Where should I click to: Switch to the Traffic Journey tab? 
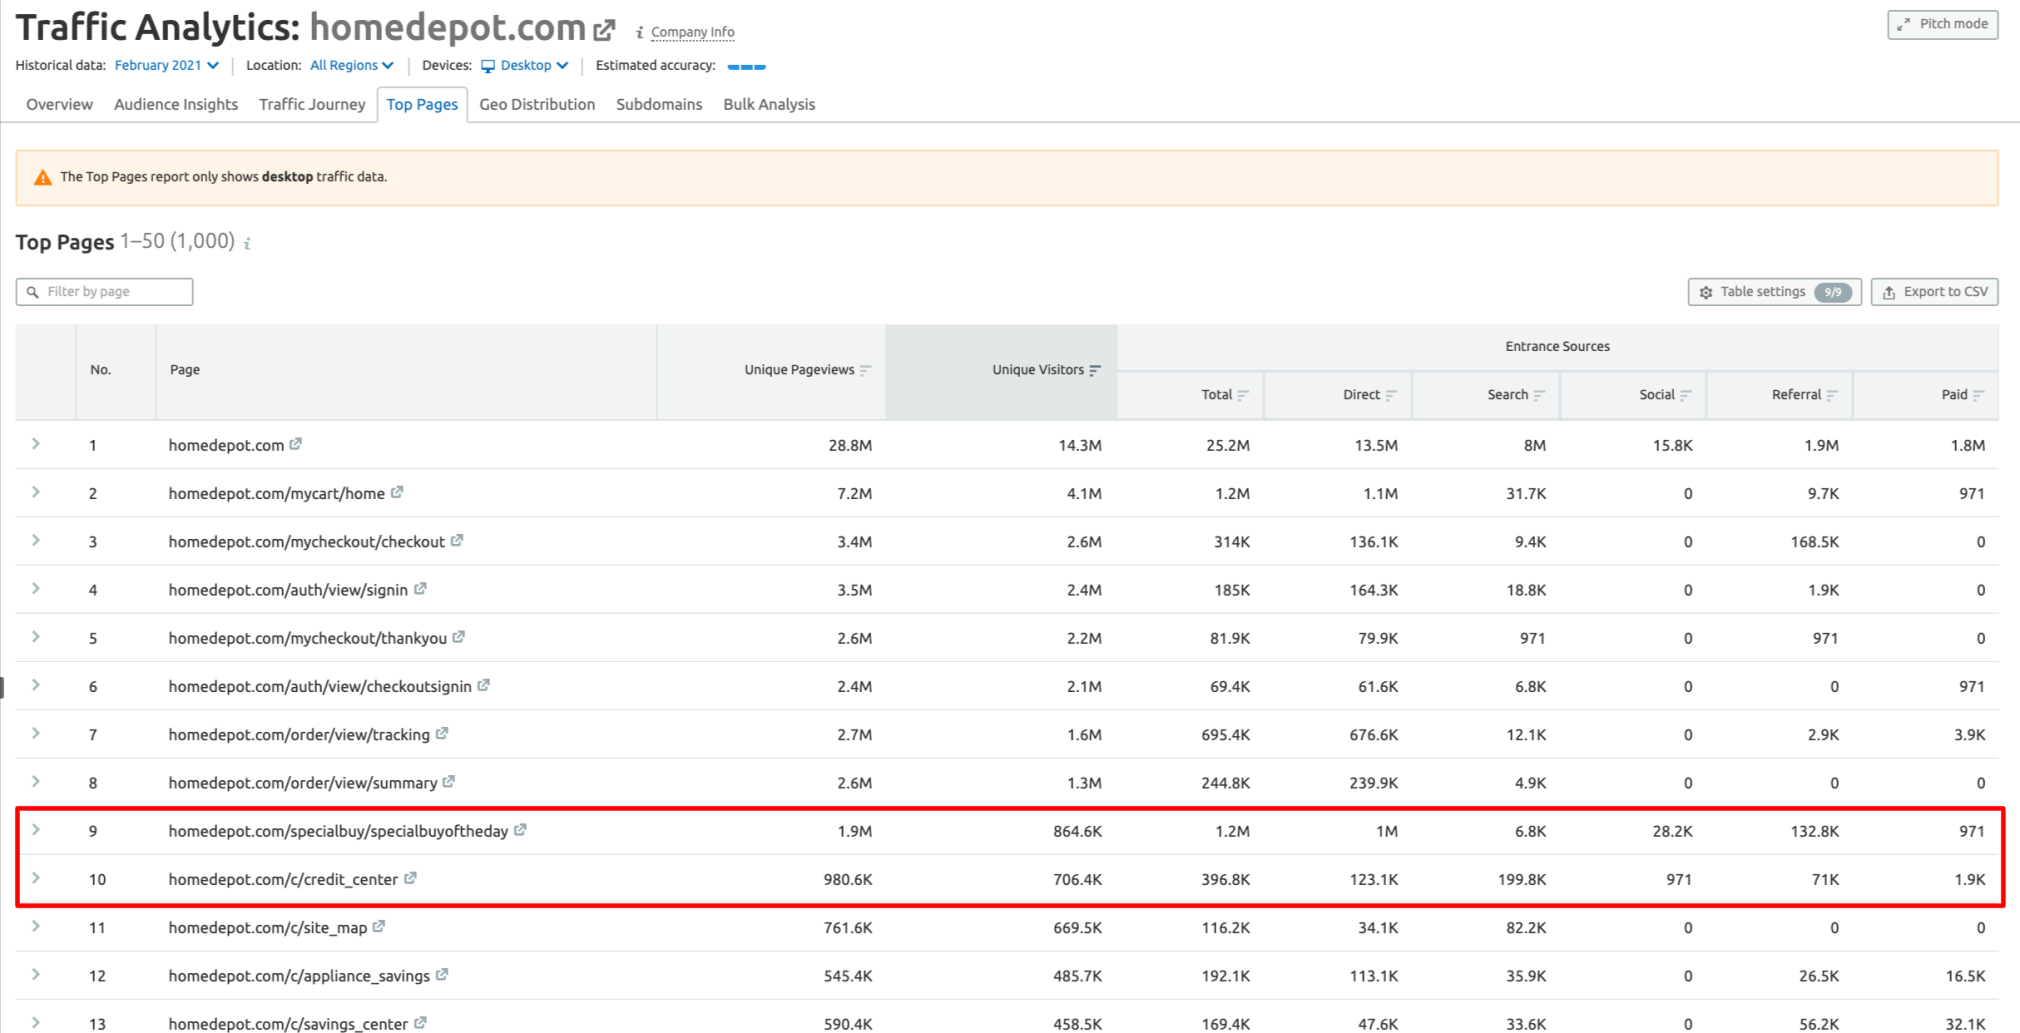tap(312, 104)
